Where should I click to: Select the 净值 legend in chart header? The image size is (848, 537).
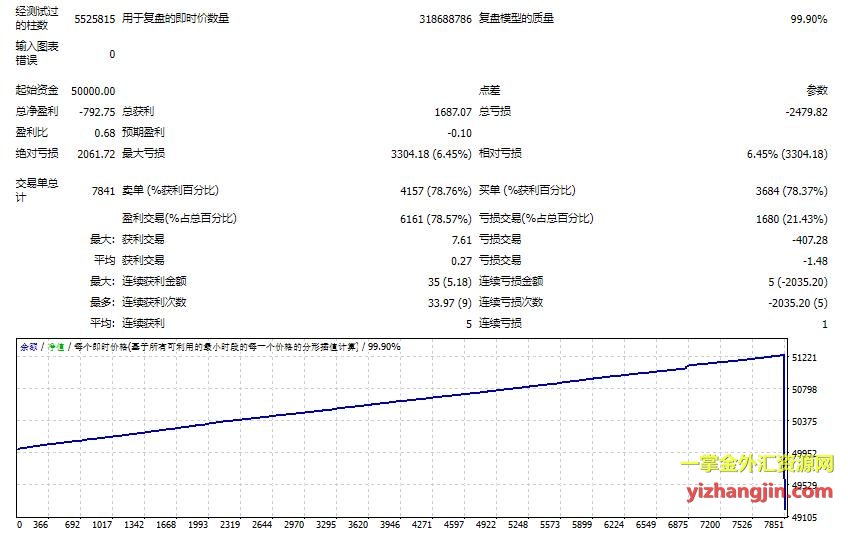56,347
